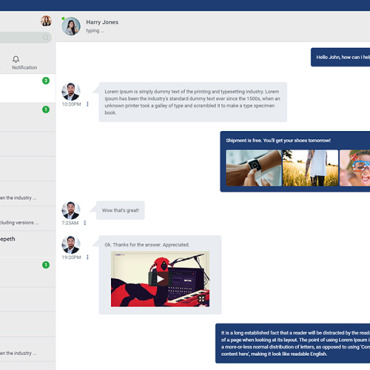Click the "typing ..." status text
Screen dimensions: 370x370
95,31
